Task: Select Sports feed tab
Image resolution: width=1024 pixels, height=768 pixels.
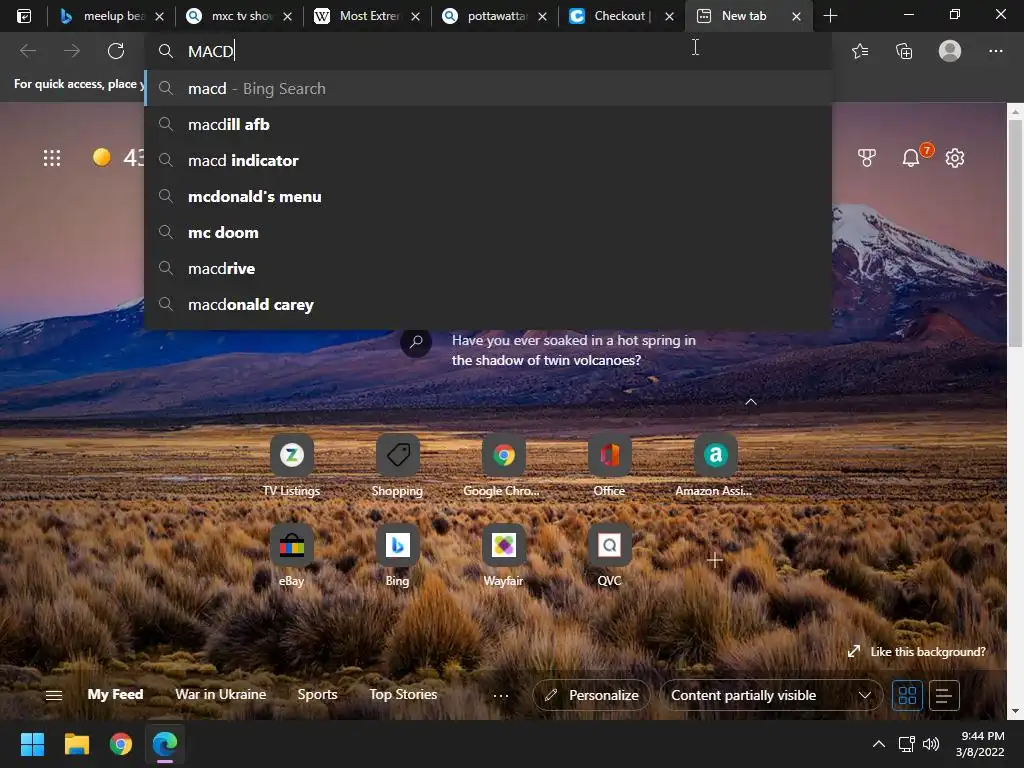Action: (317, 694)
